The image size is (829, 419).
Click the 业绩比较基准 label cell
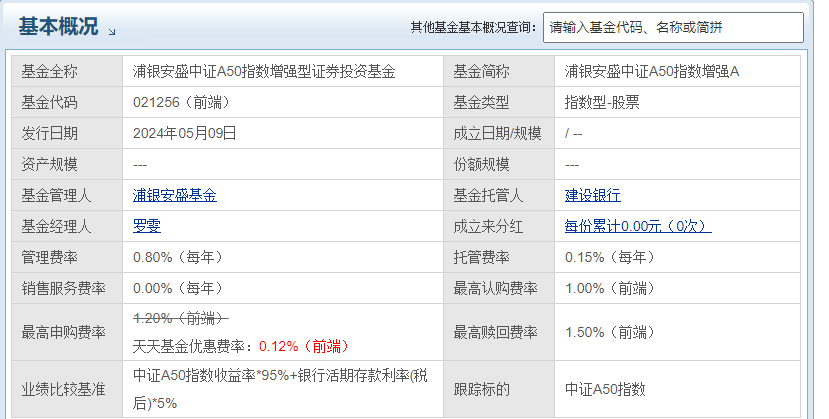tap(67, 390)
